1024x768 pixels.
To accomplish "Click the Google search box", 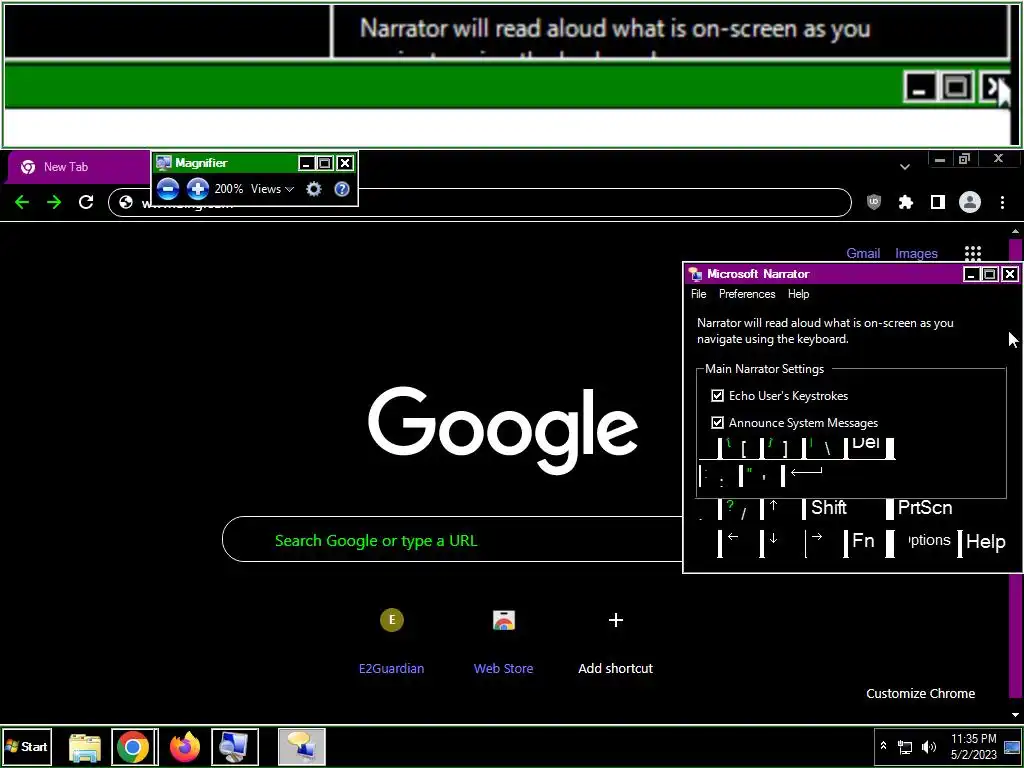I will click(x=452, y=539).
